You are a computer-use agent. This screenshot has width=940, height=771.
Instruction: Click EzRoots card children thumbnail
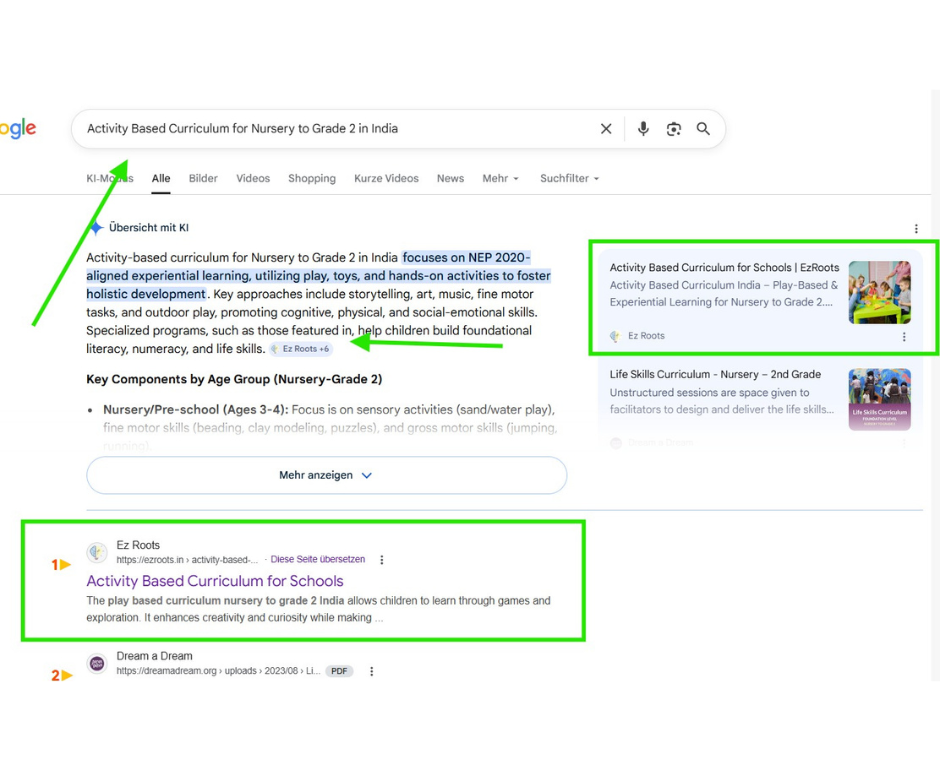pos(879,293)
